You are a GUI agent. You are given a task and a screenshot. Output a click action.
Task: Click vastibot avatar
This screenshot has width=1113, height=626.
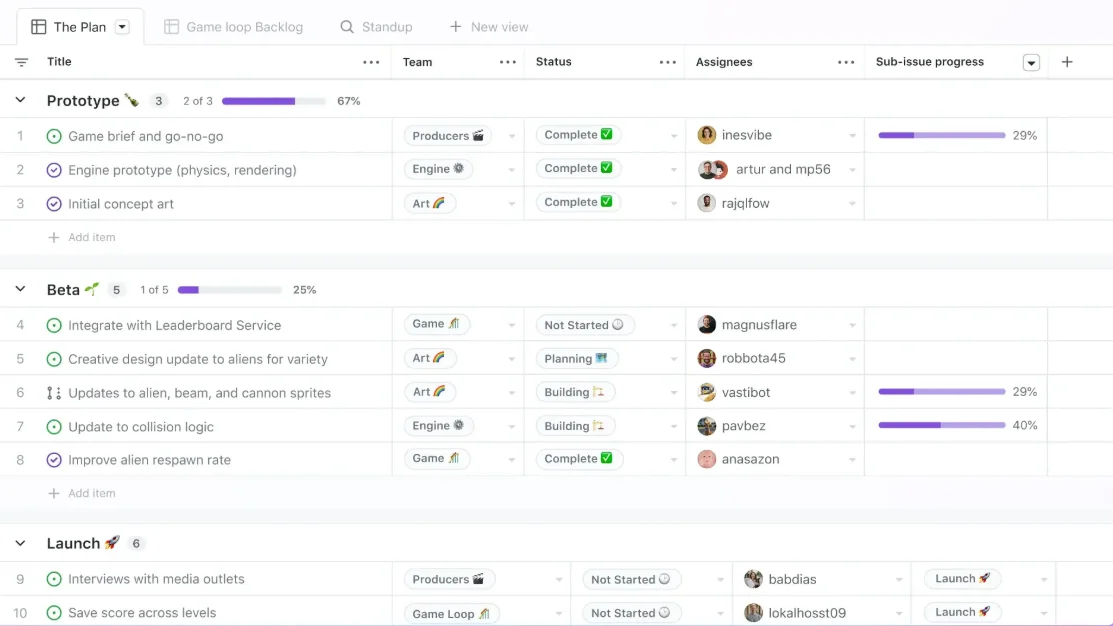pyautogui.click(x=706, y=392)
